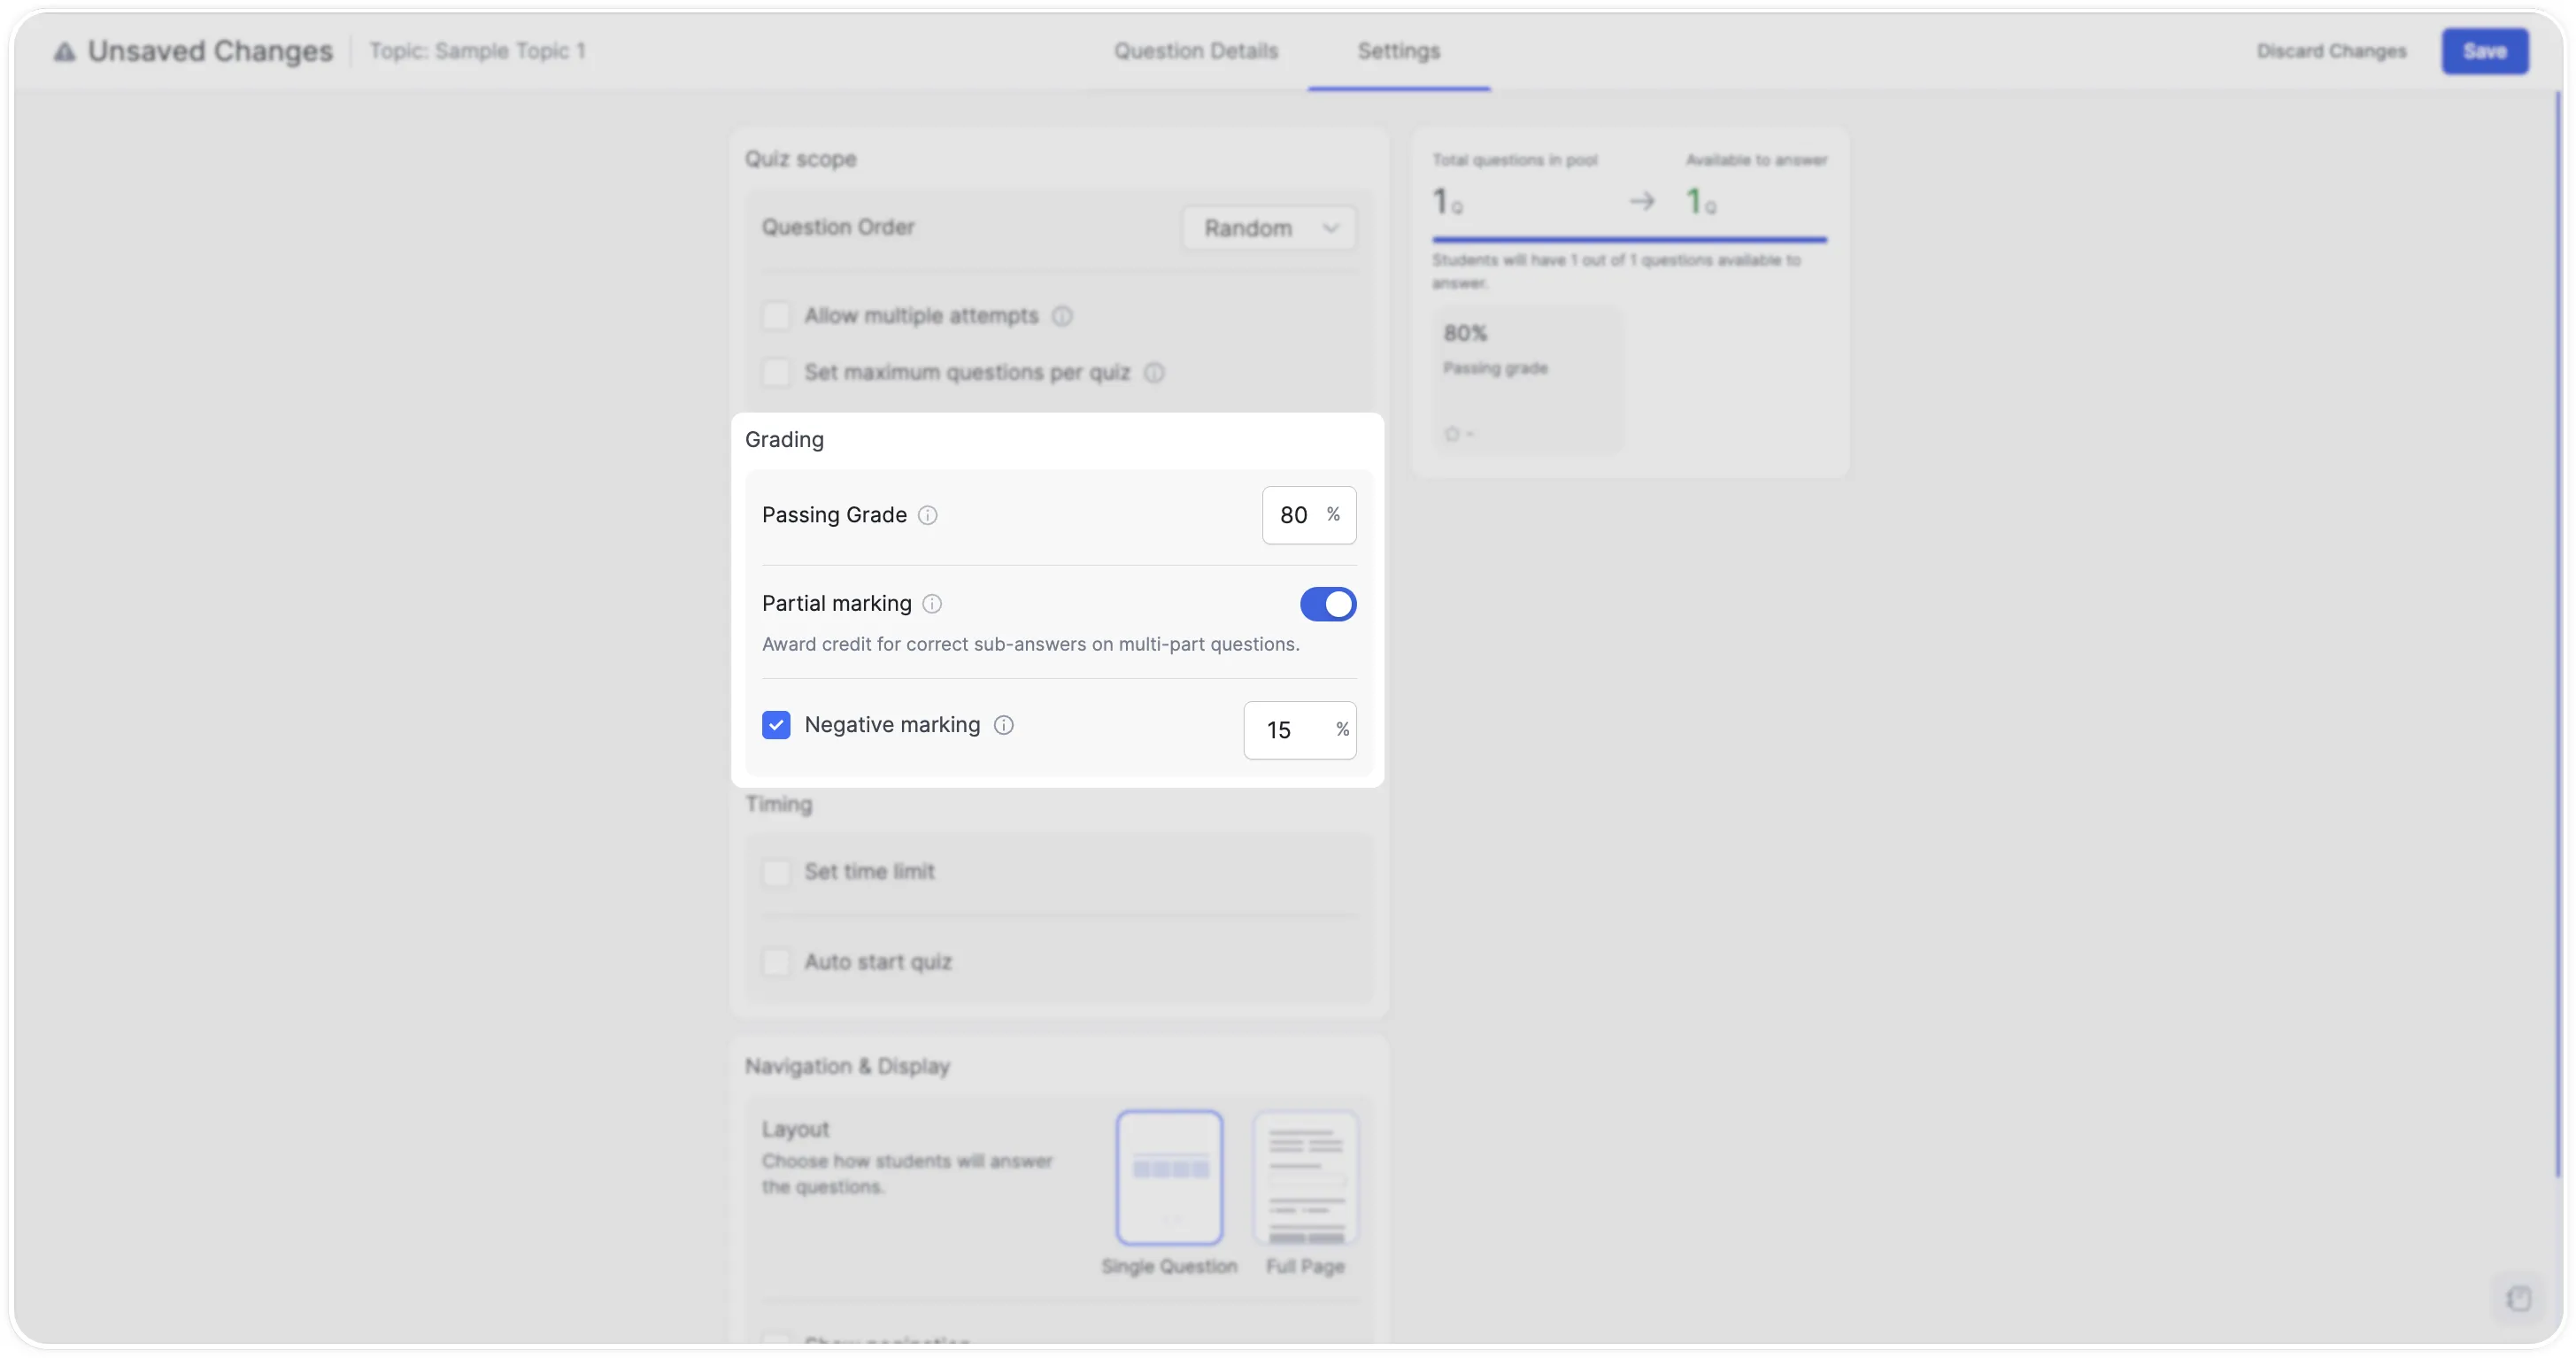Click the Partial marking info icon
2576x1358 pixels.
[x=932, y=604]
